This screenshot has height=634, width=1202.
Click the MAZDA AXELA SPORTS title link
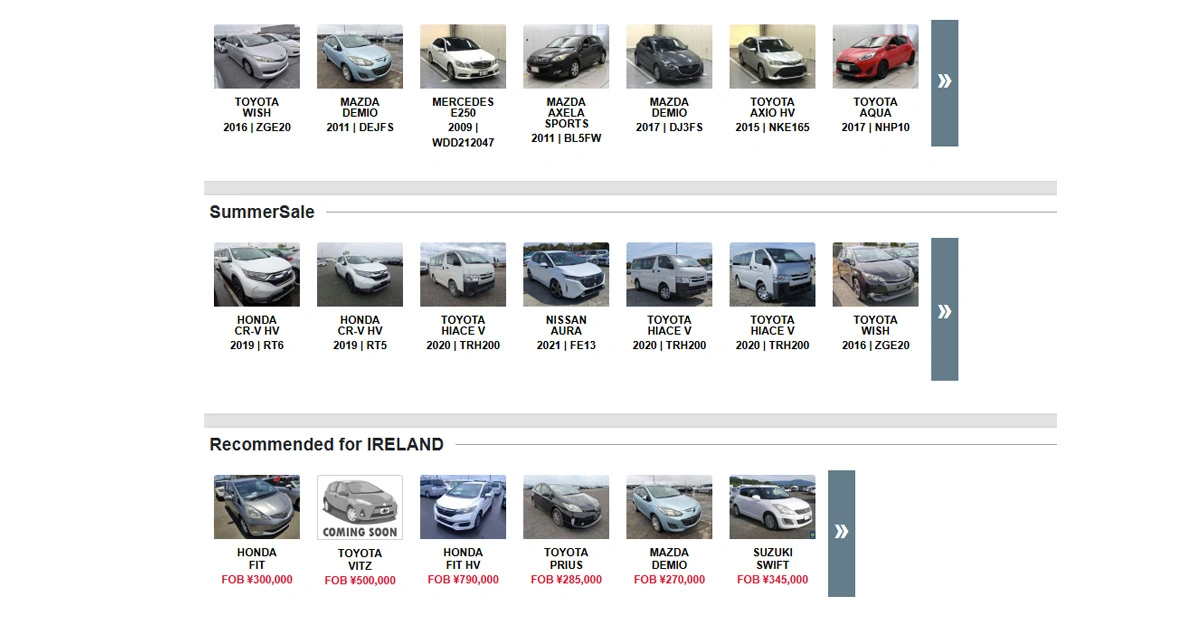click(566, 113)
